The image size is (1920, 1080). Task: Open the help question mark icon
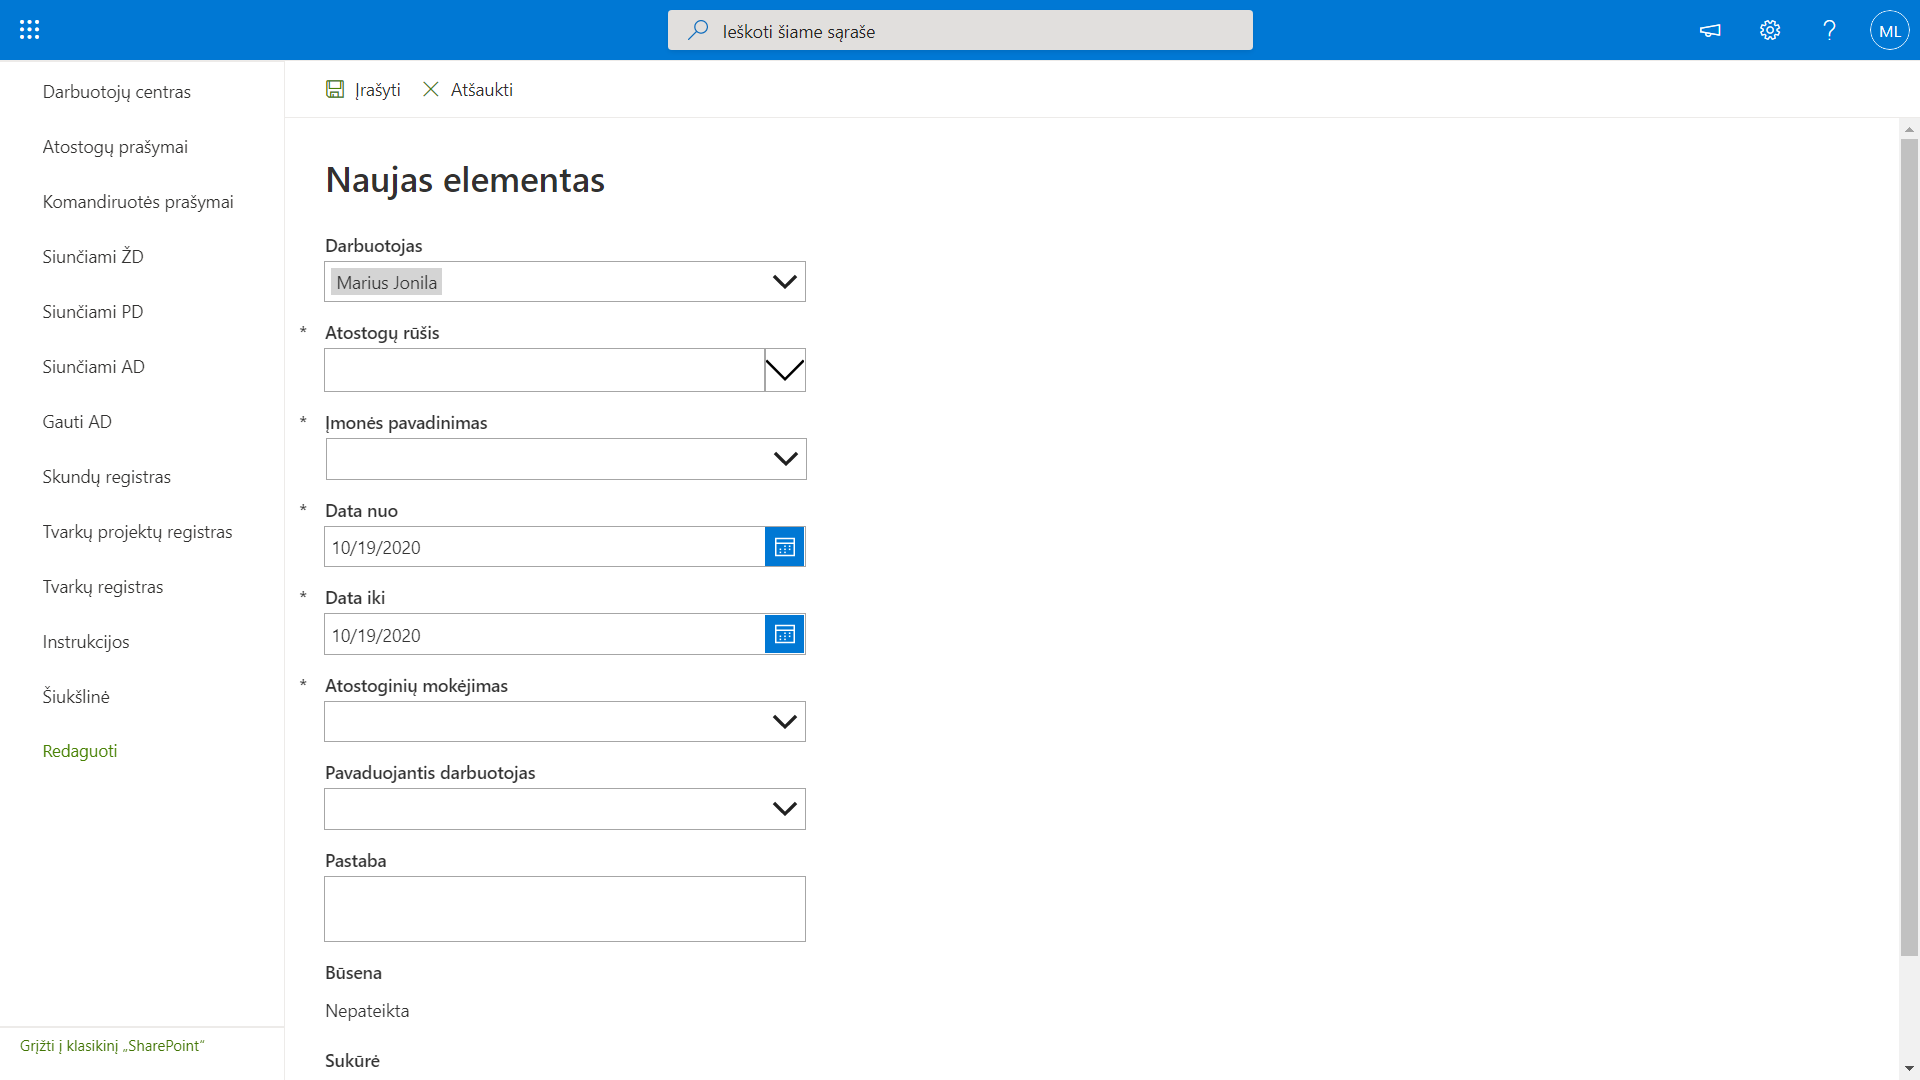(1829, 30)
